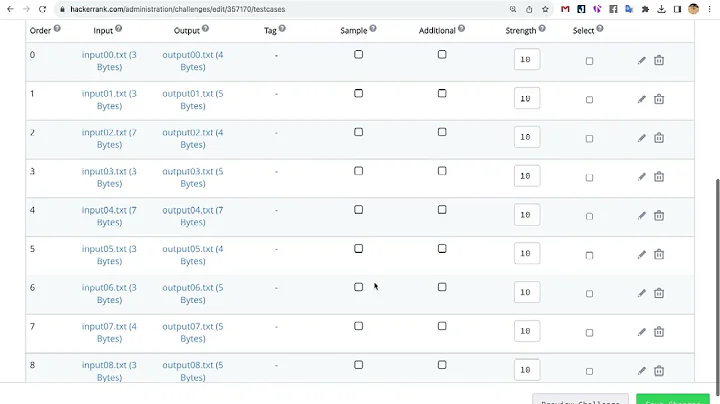Image resolution: width=720 pixels, height=404 pixels.
Task: Click the pencil icon for test case 4
Action: (642, 216)
